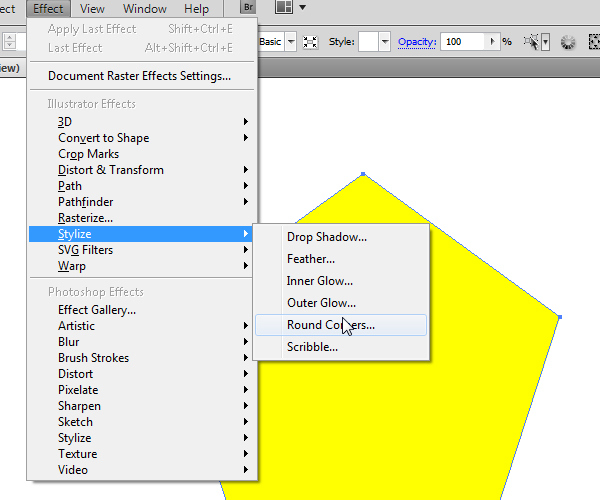
Task: Click highlighted Stylize in Illustrator Effects
Action: [x=141, y=234]
